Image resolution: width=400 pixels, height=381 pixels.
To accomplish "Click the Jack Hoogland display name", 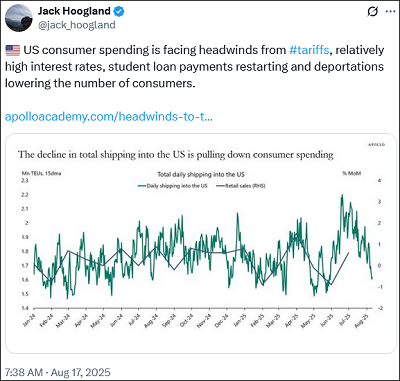I will pos(74,11).
